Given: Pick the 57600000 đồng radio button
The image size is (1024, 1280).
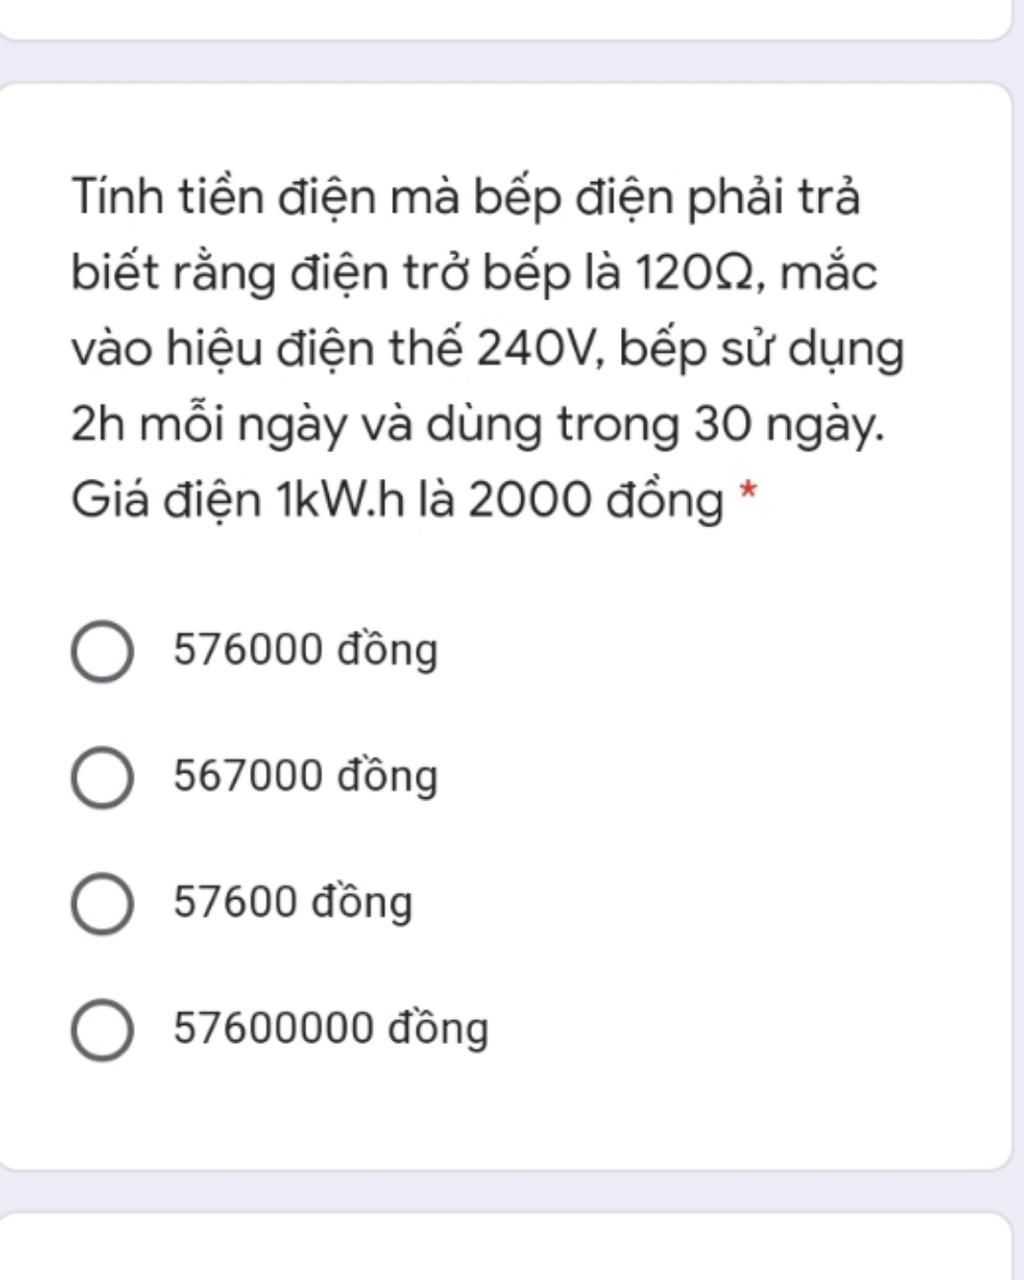Looking at the screenshot, I should click(102, 1029).
